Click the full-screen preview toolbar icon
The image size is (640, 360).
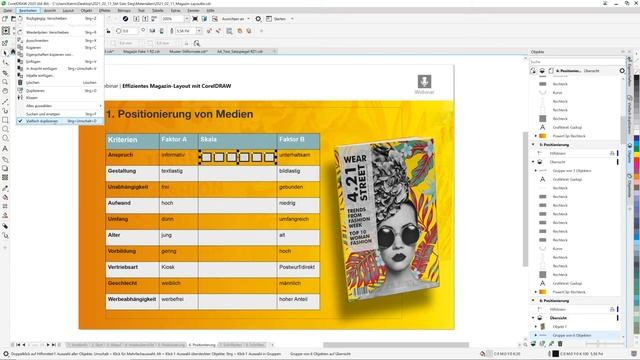pyautogui.click(x=195, y=19)
